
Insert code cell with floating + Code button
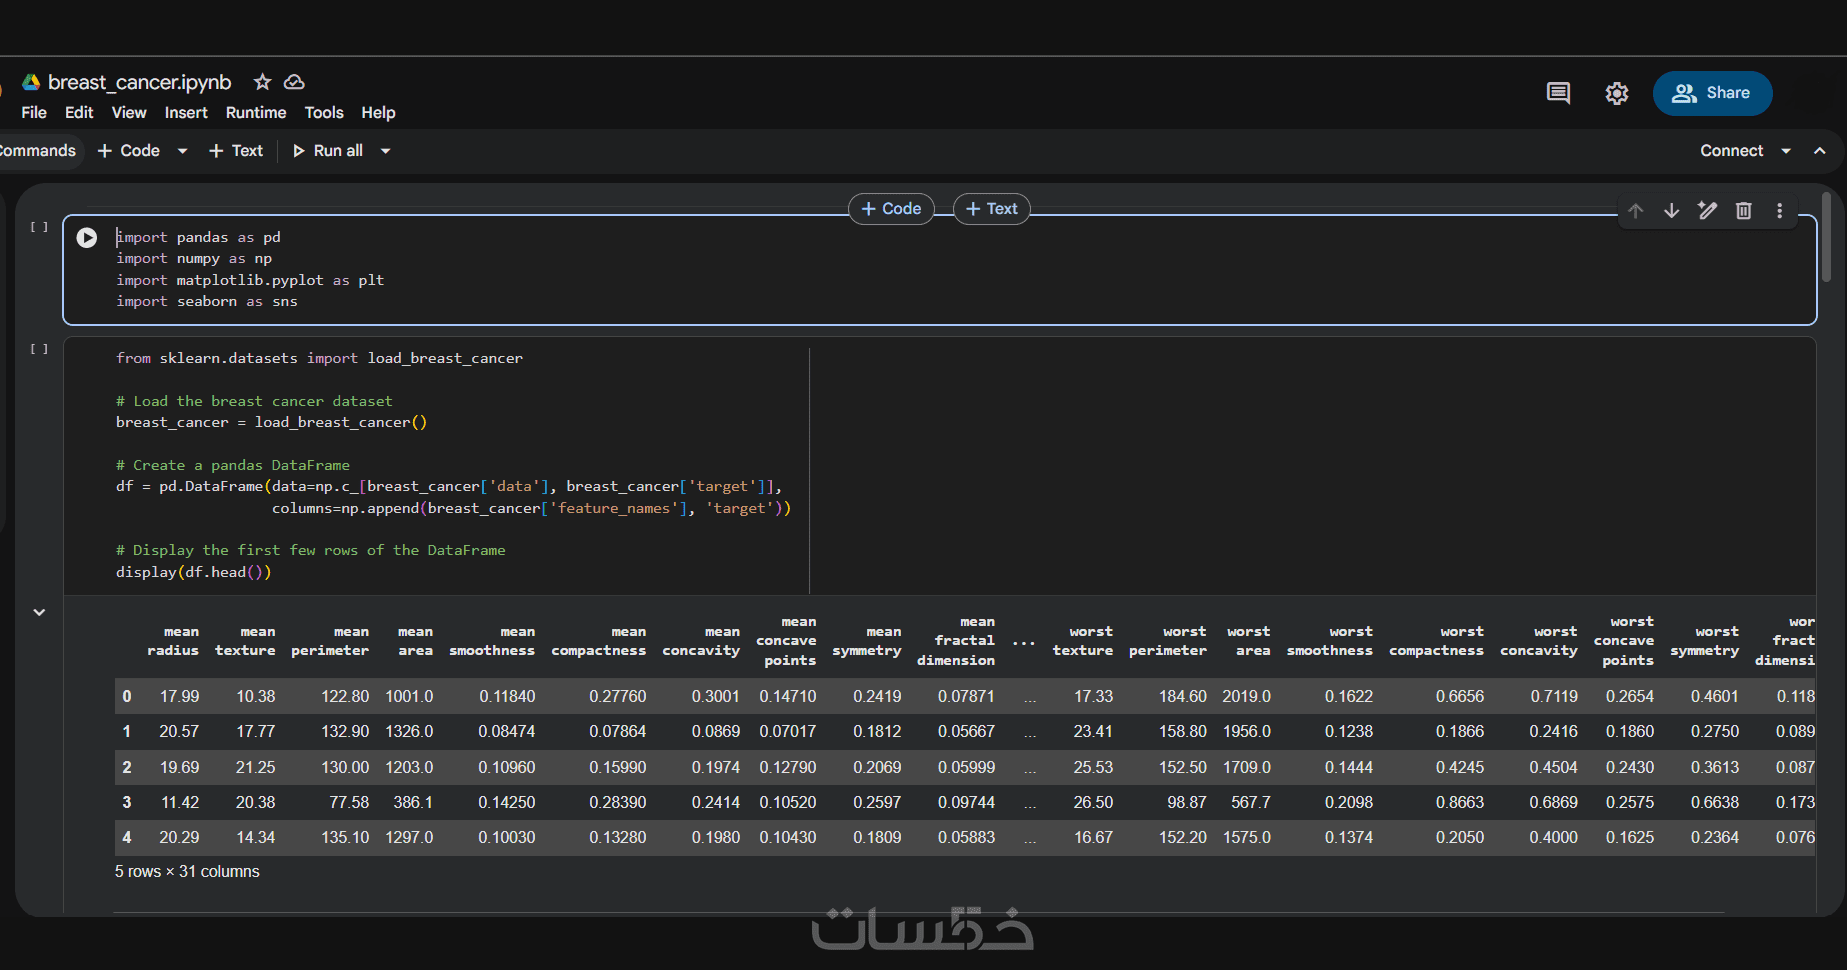[x=891, y=209]
